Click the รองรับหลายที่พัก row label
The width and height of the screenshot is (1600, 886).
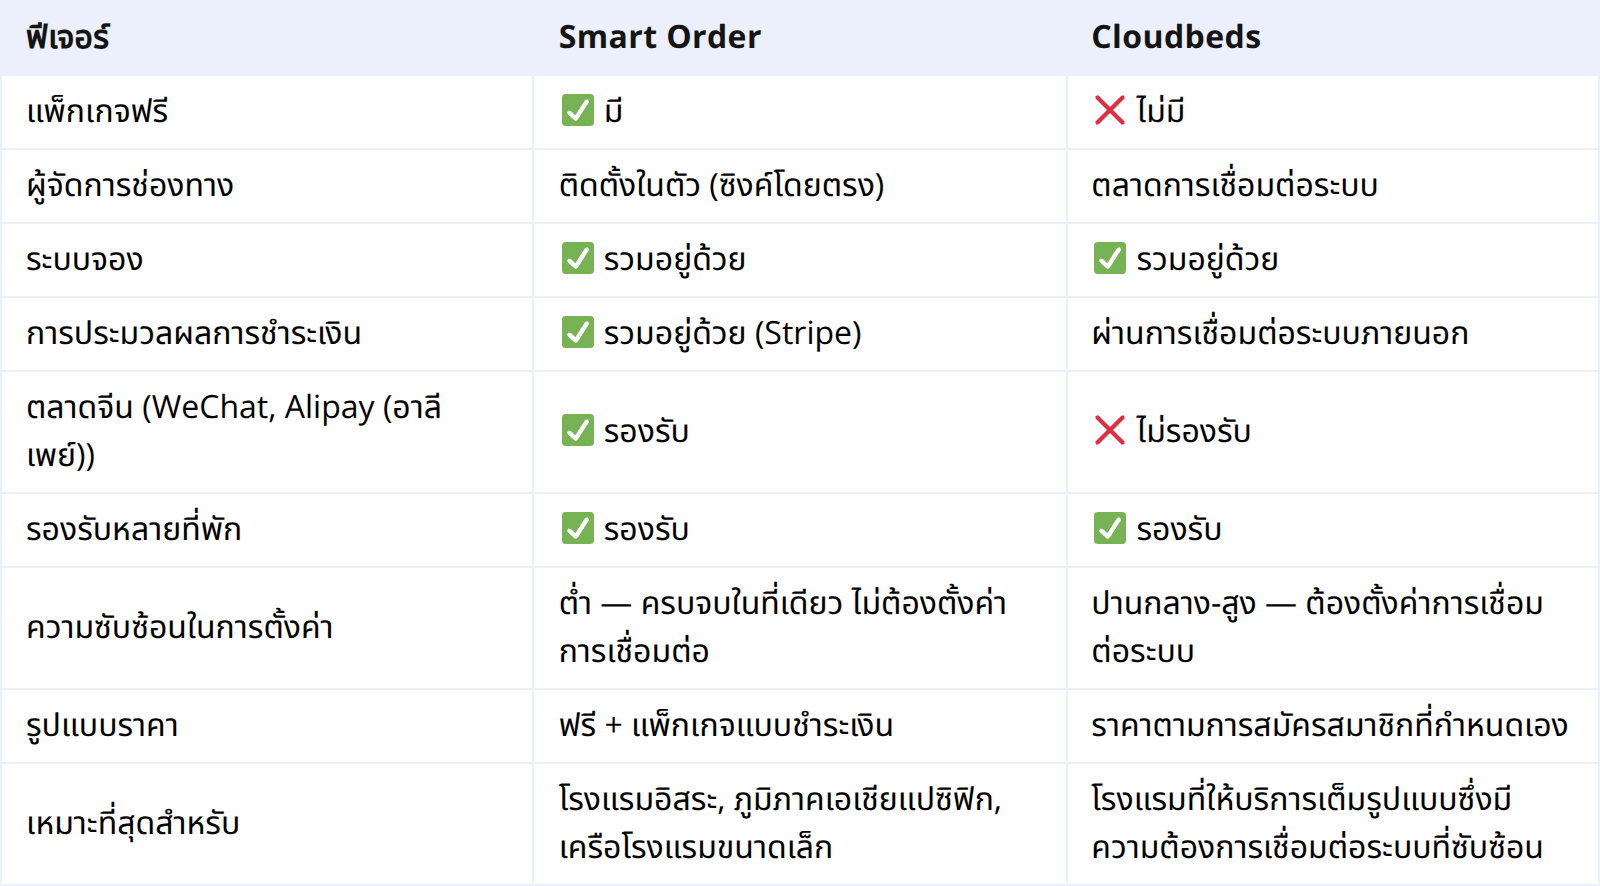pos(134,529)
